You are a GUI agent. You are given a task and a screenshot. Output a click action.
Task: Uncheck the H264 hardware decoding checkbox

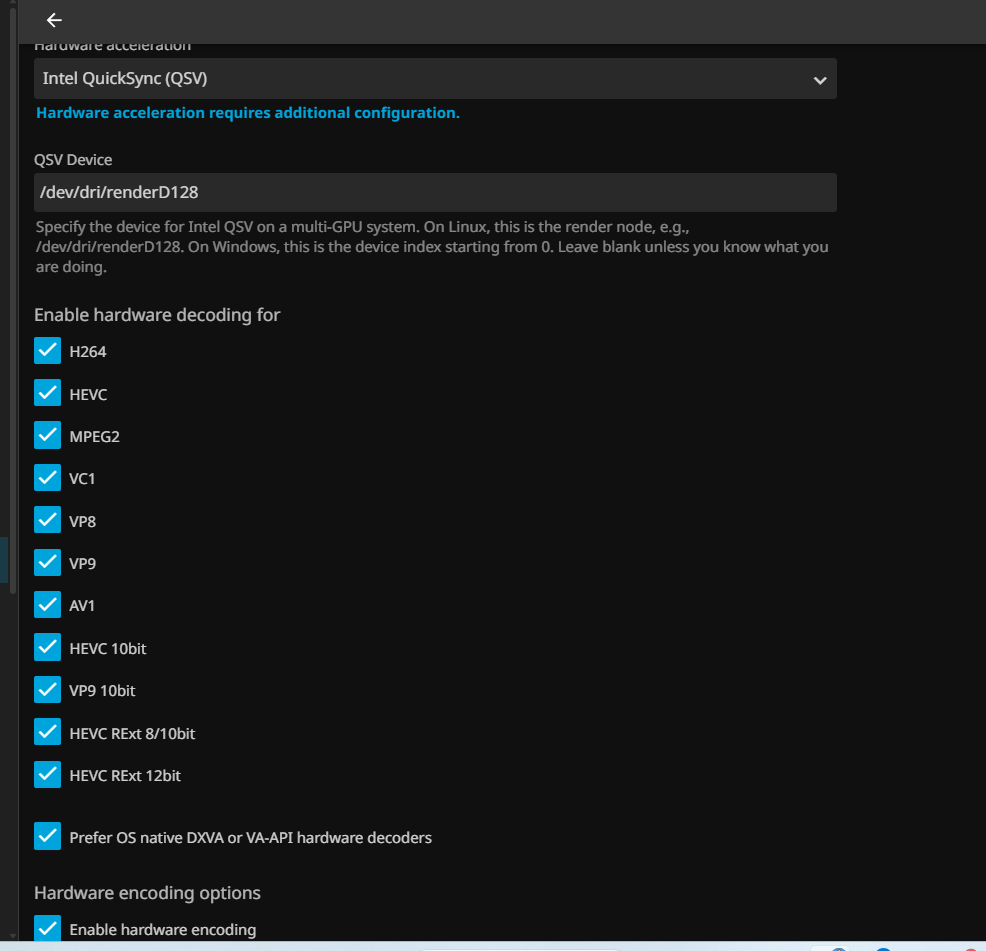[x=48, y=351]
